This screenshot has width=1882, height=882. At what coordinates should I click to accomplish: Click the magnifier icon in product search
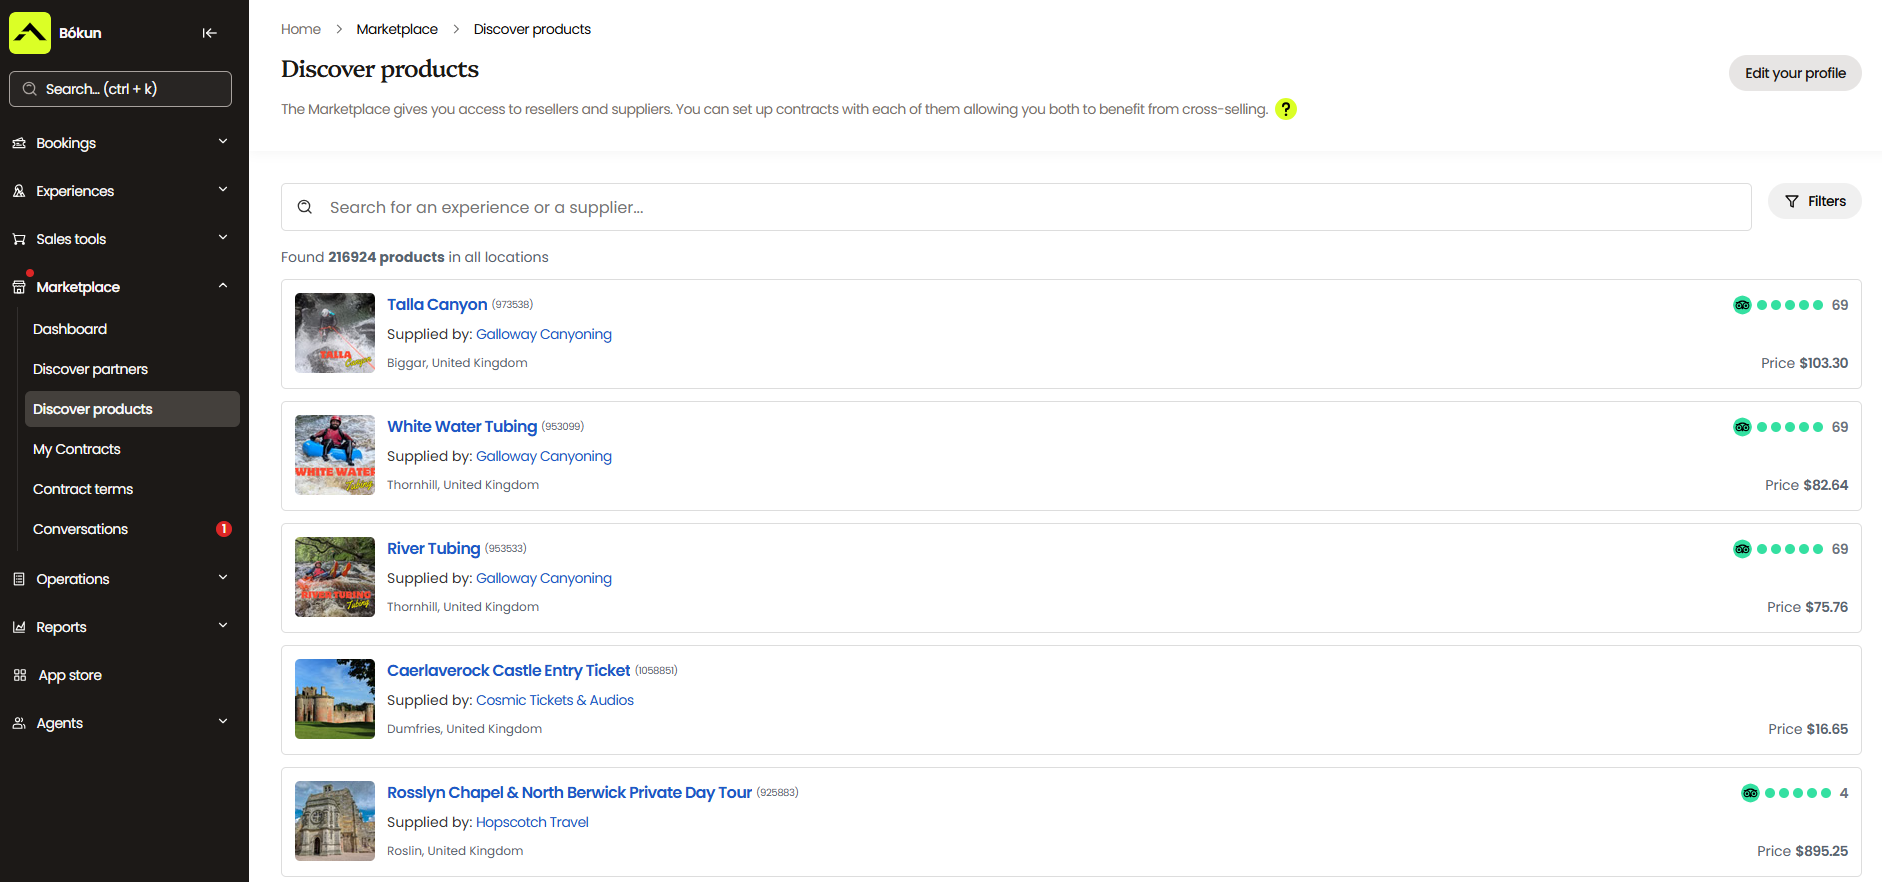[305, 207]
